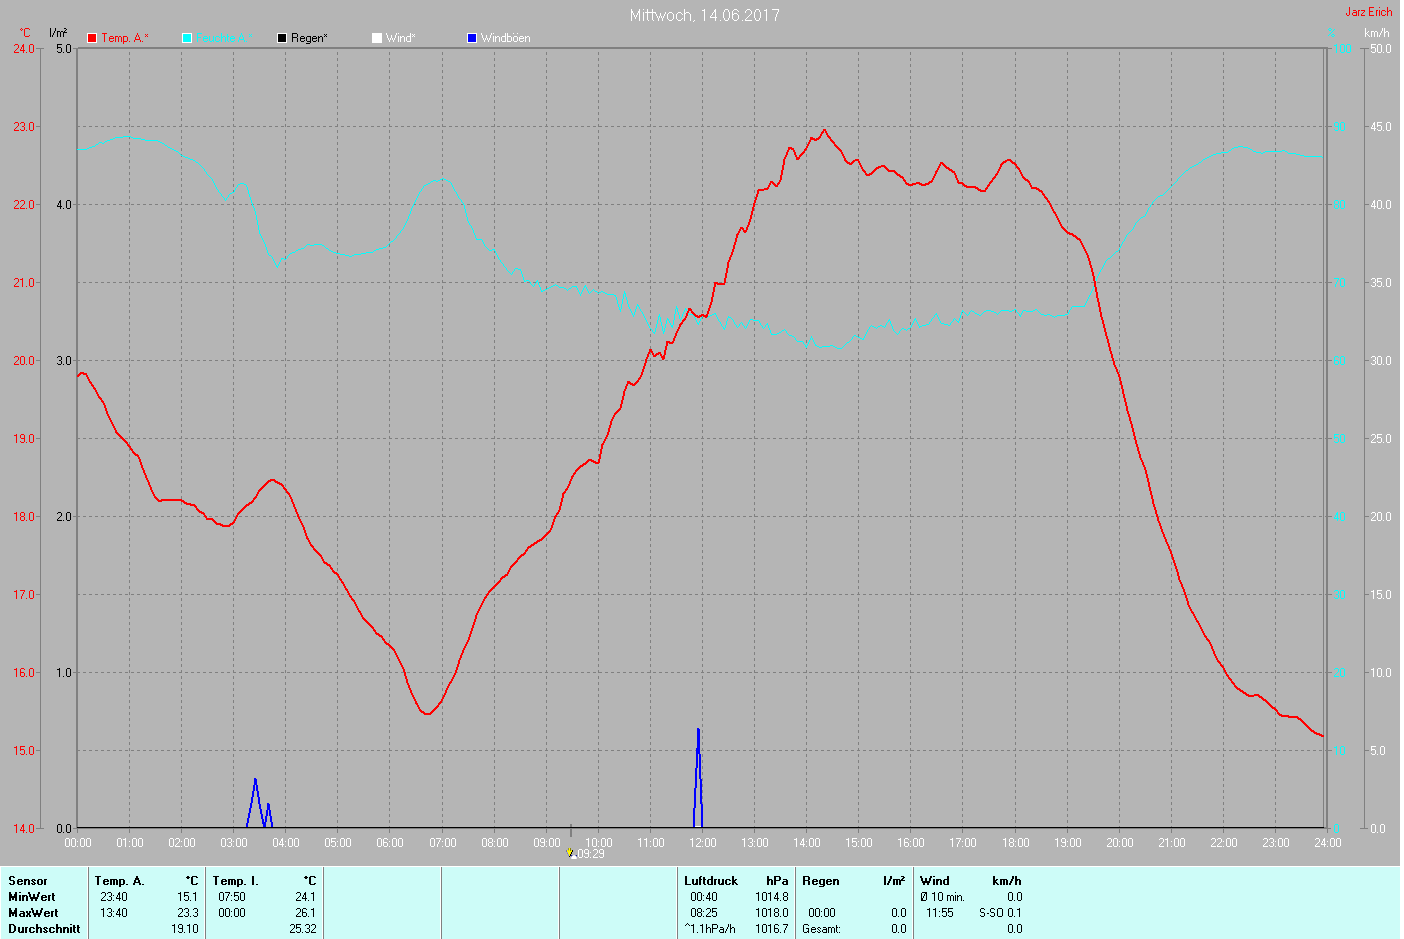
Task: Click the Durchschnitt row label
Action: tap(44, 929)
